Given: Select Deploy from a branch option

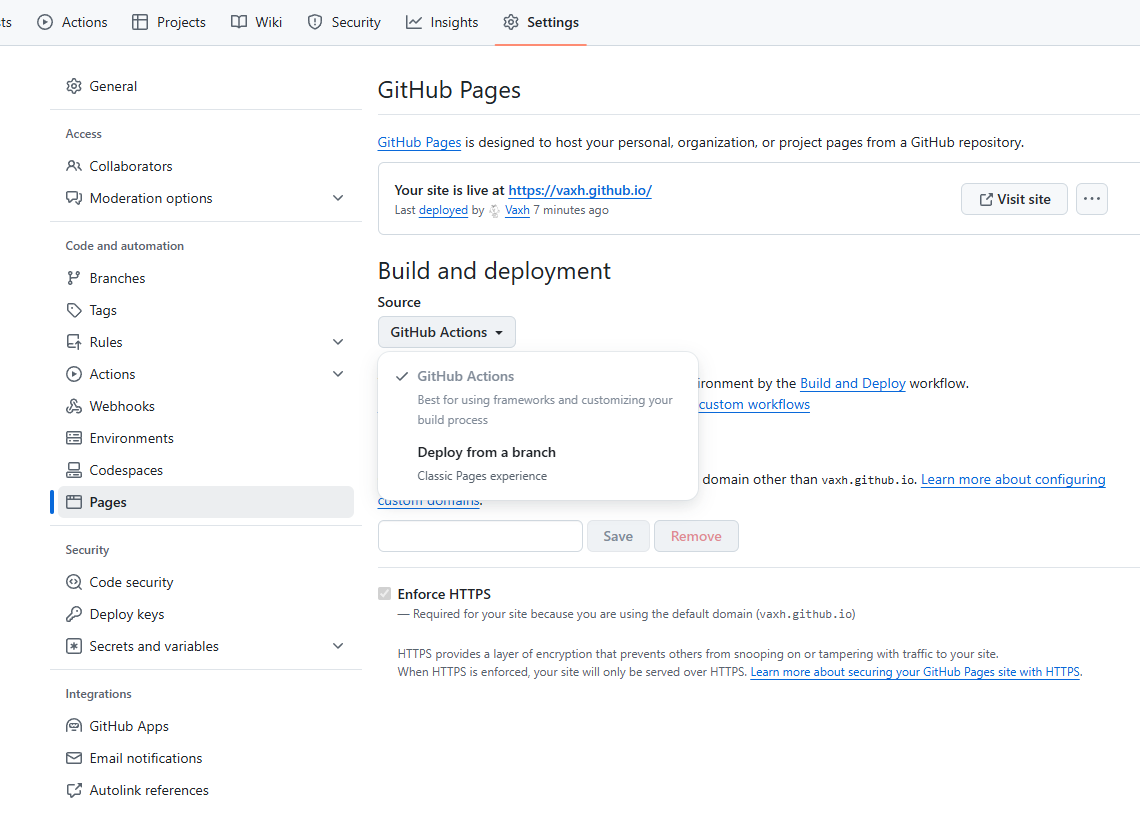Looking at the screenshot, I should 538,463.
